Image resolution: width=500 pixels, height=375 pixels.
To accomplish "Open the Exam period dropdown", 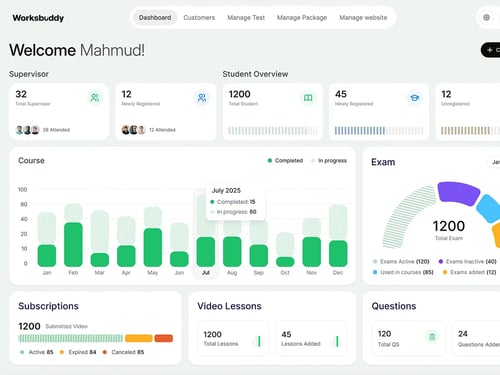I will click(494, 162).
